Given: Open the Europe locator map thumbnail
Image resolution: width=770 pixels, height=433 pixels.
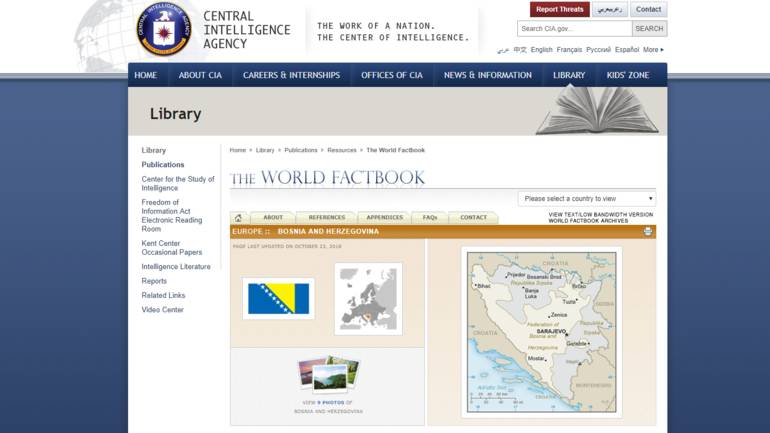Looking at the screenshot, I should [x=368, y=298].
